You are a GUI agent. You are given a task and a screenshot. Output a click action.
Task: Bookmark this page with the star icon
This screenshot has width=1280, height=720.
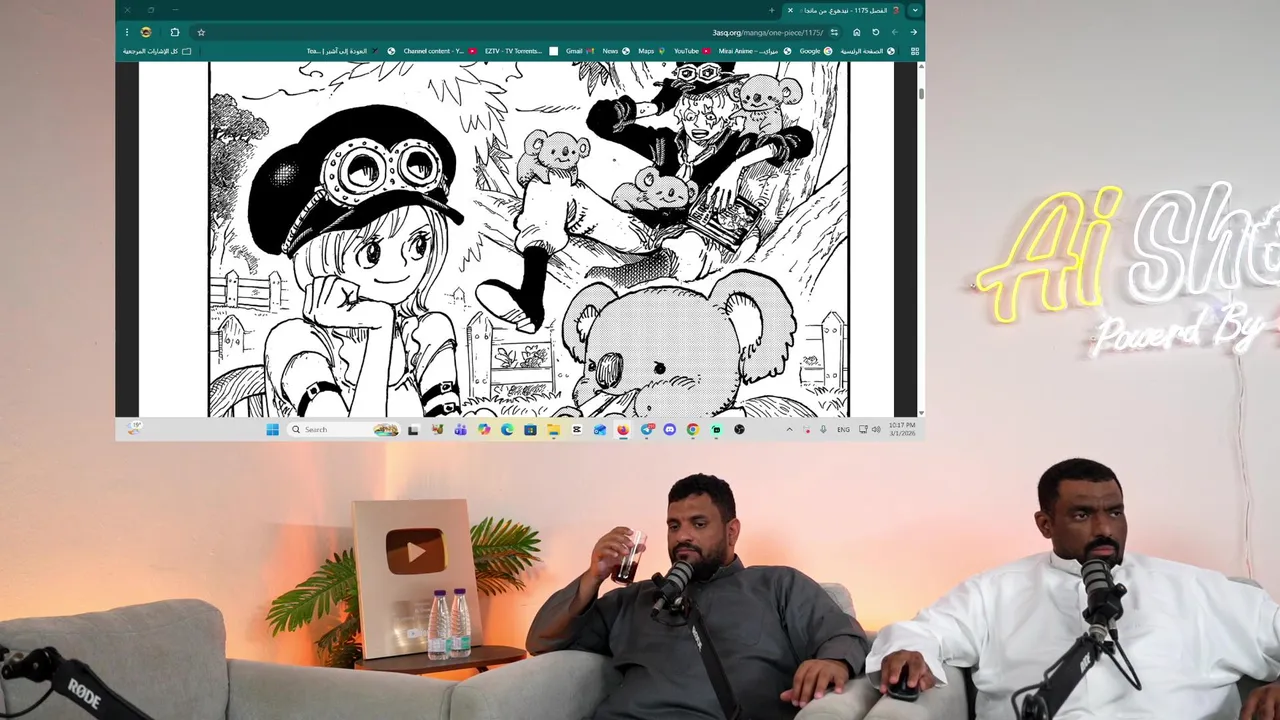[x=201, y=32]
